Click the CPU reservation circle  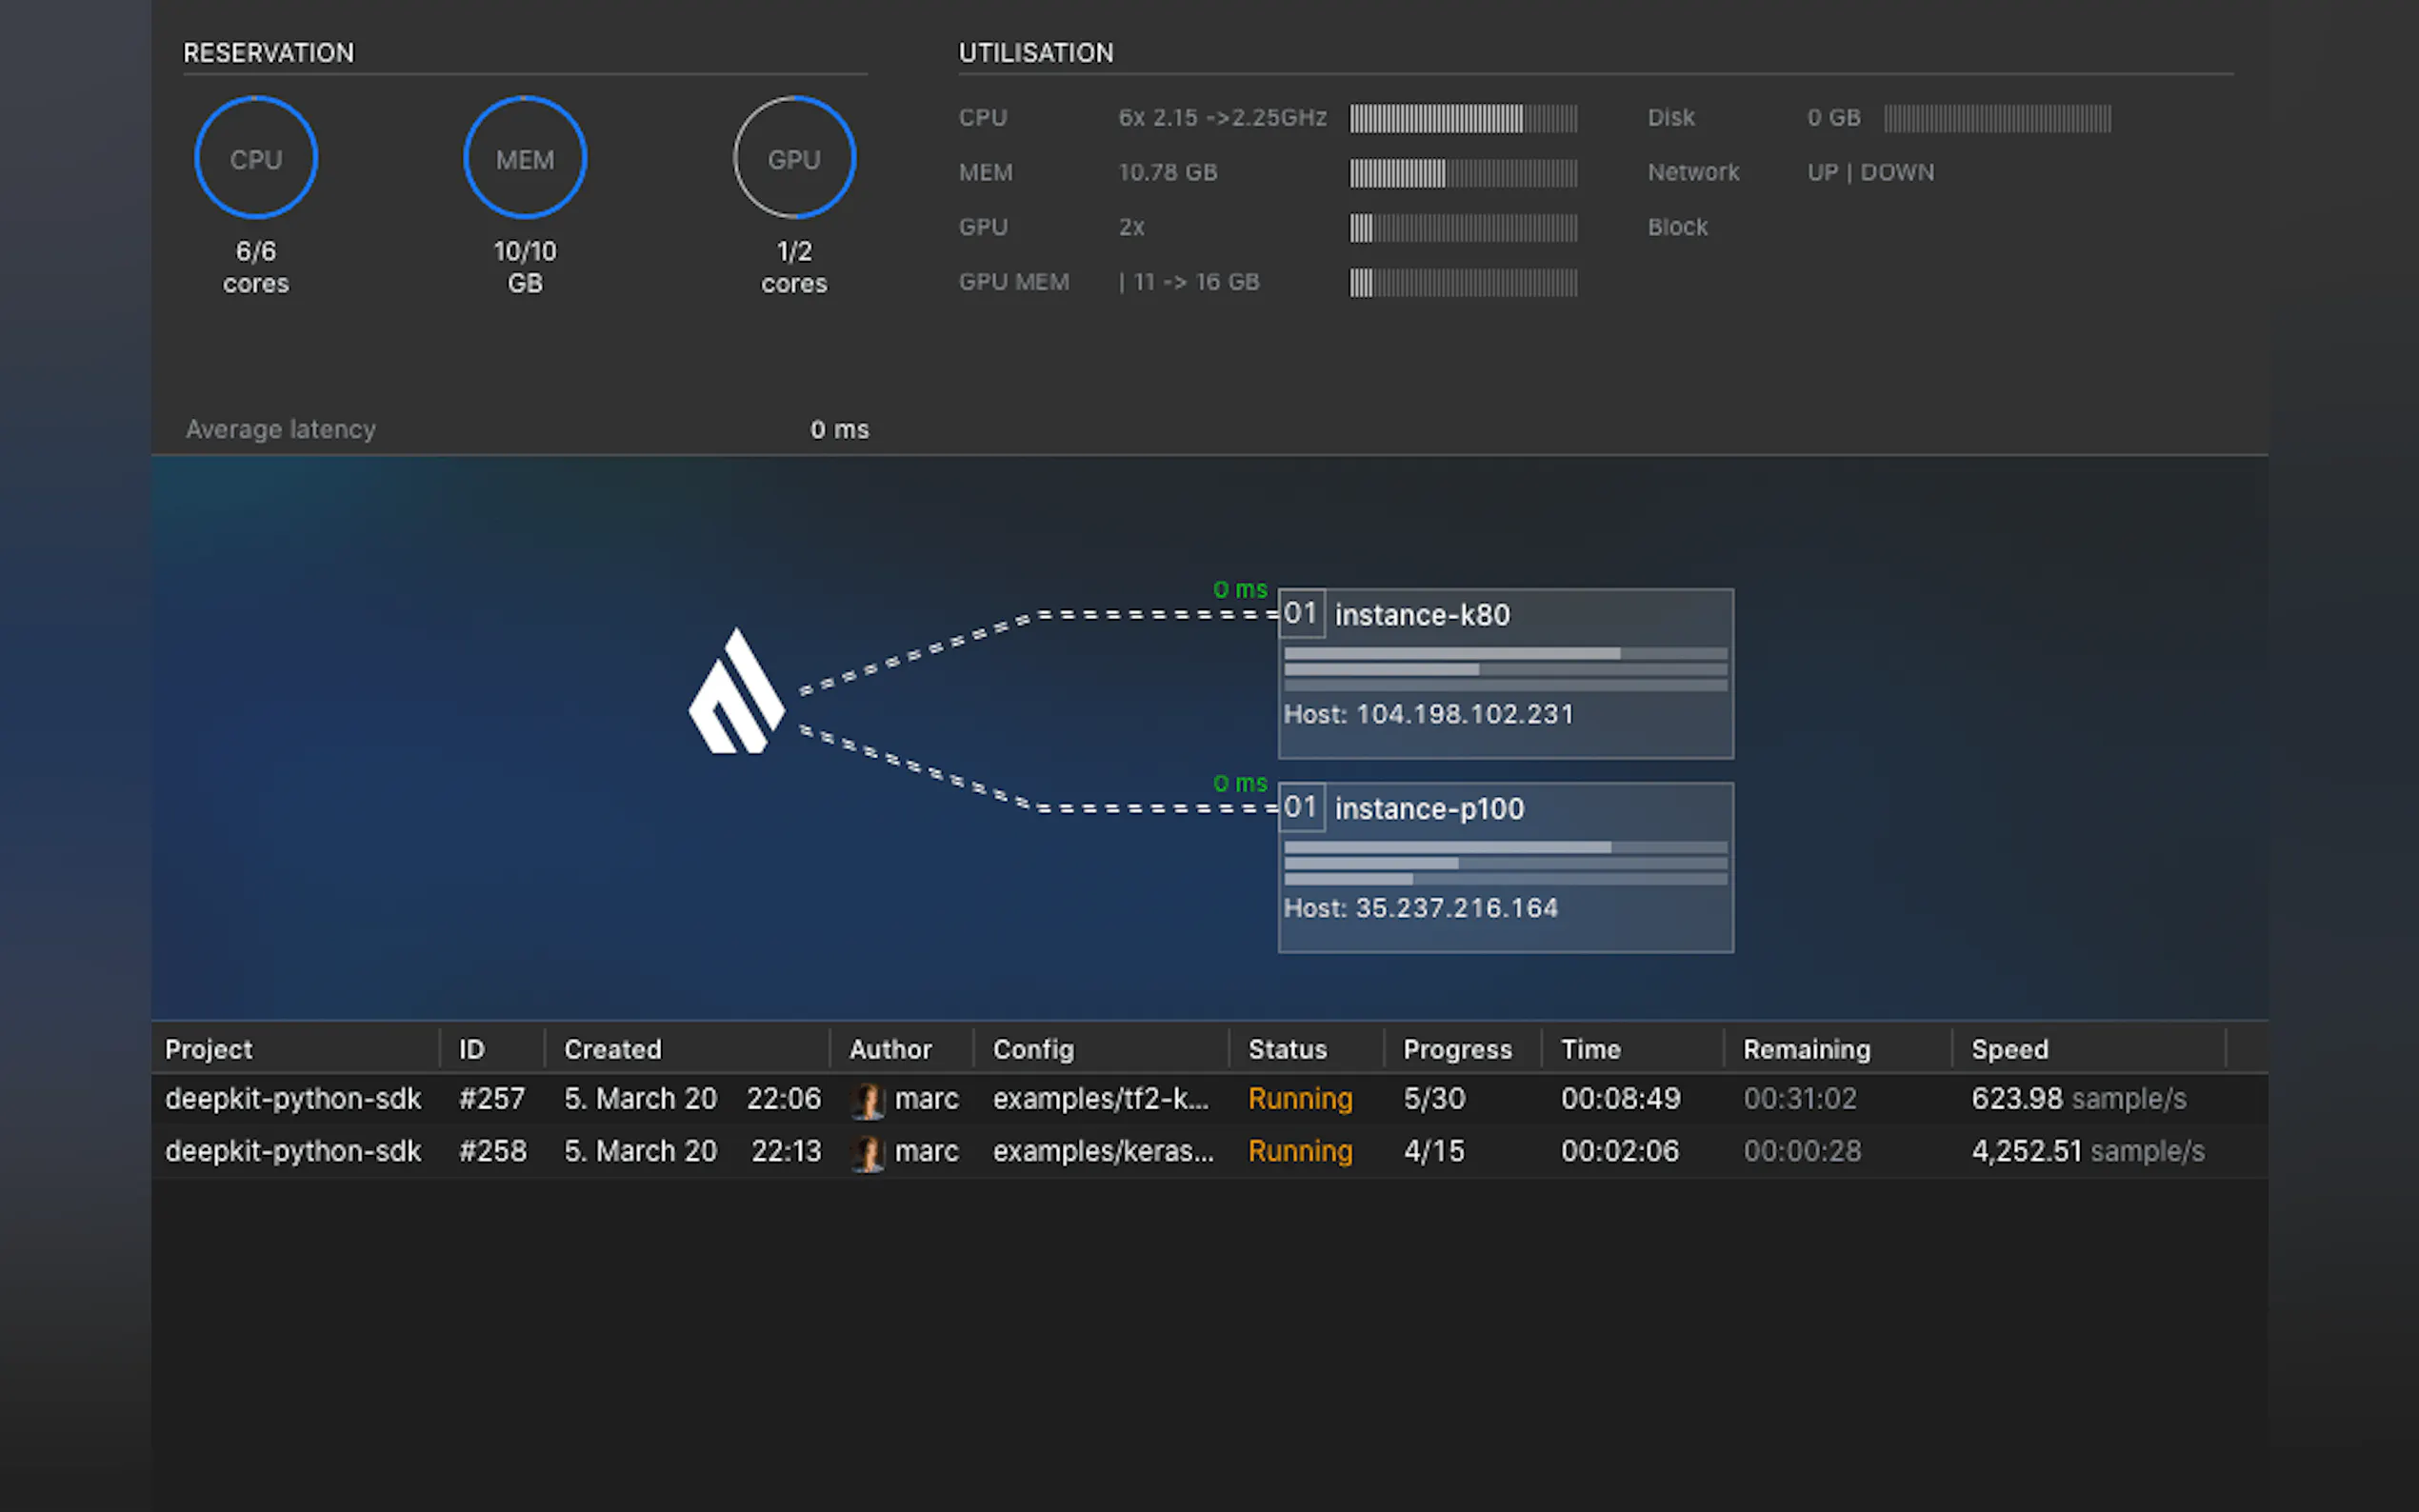click(x=256, y=158)
